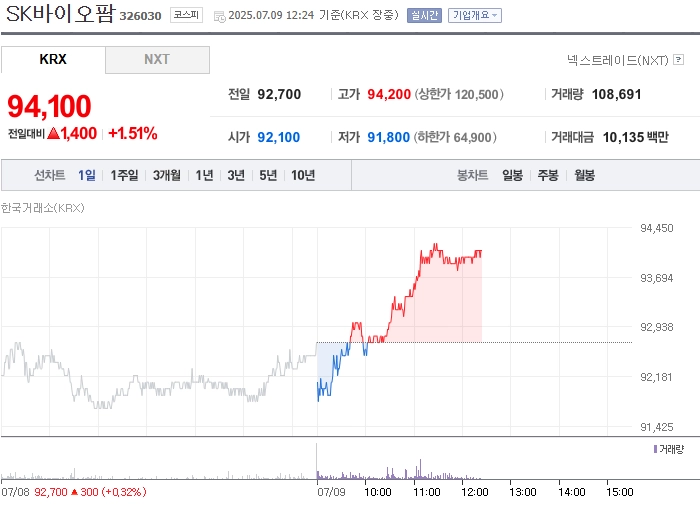Switch to the NXT tab

(157, 59)
